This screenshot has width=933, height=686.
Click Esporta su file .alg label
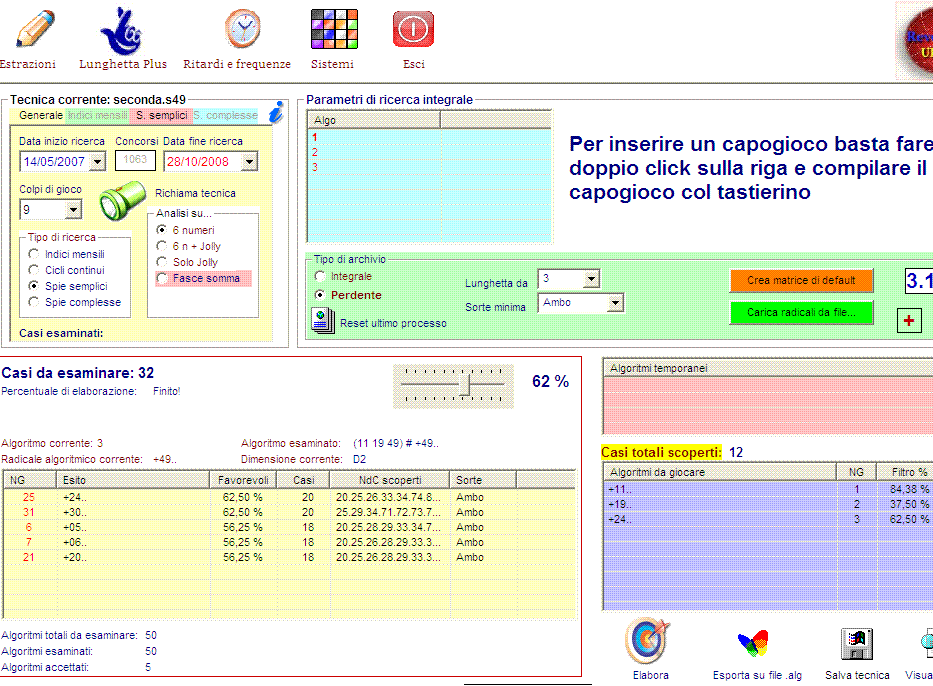(757, 675)
